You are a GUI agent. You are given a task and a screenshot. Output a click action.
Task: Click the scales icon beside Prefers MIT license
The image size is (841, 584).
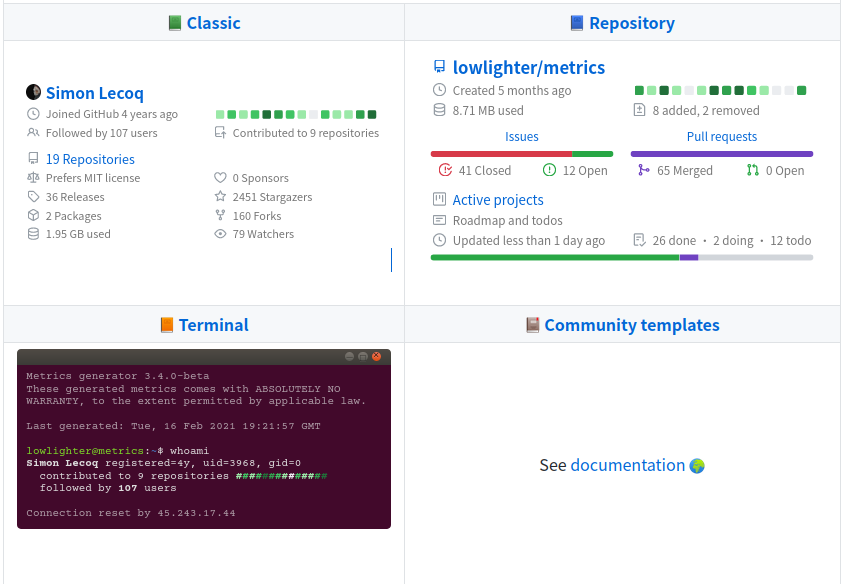click(33, 178)
